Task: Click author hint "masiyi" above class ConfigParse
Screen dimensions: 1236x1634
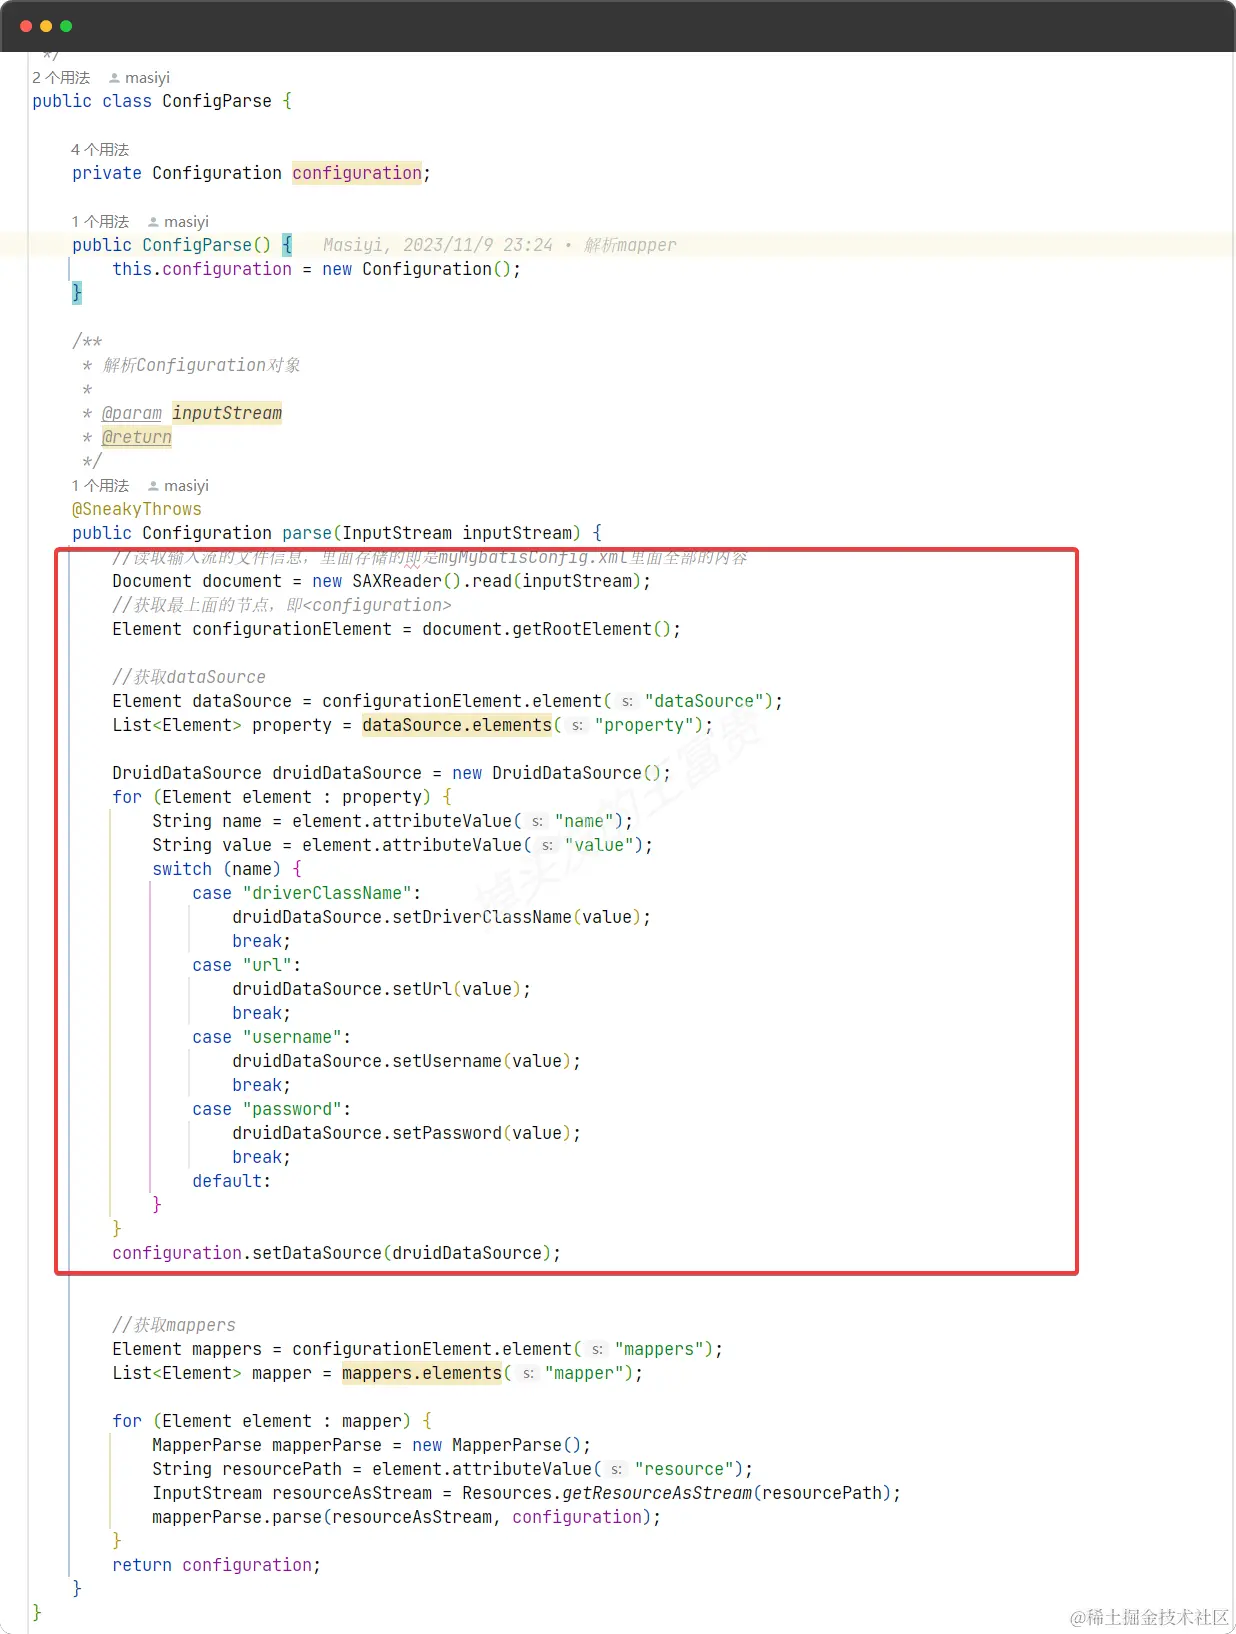Action: coord(147,78)
